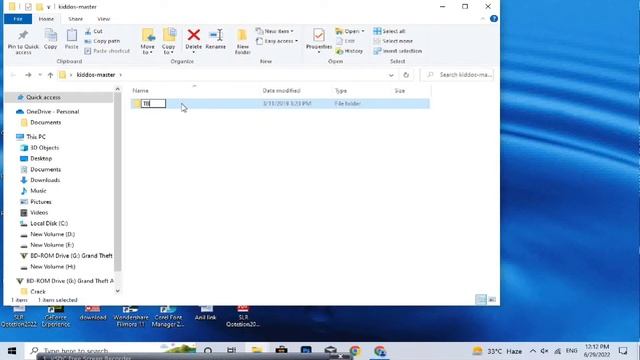Click the Select none button
The height and width of the screenshot is (360, 640).
393,41
